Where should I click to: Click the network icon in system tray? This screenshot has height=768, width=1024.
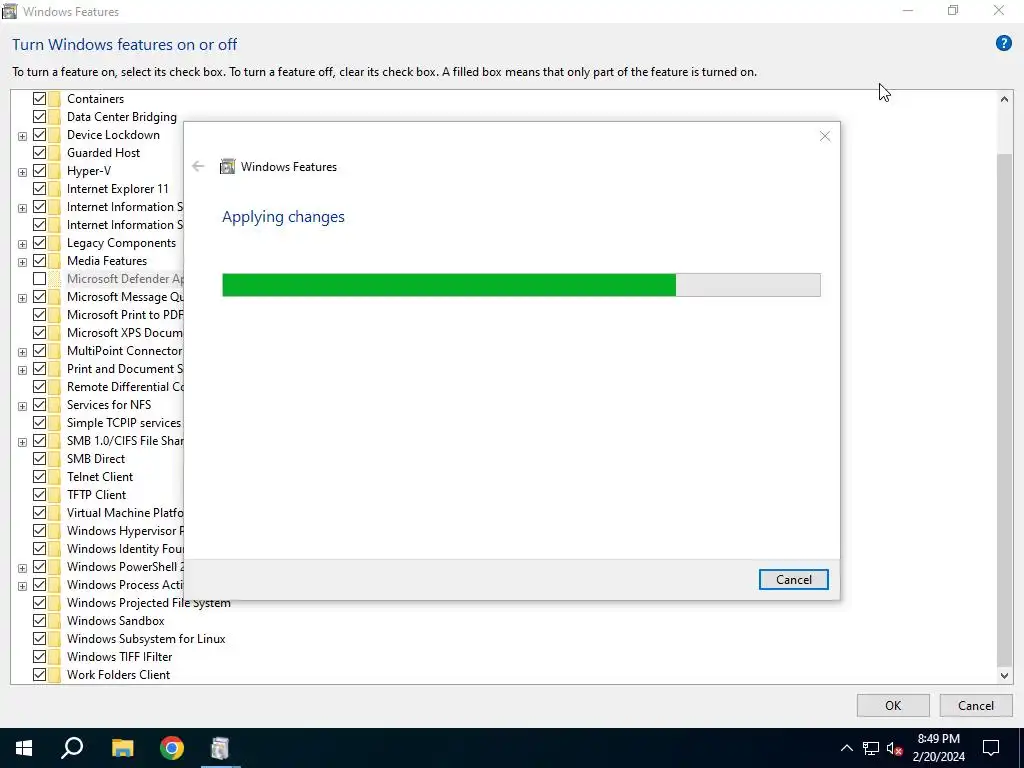pos(871,748)
